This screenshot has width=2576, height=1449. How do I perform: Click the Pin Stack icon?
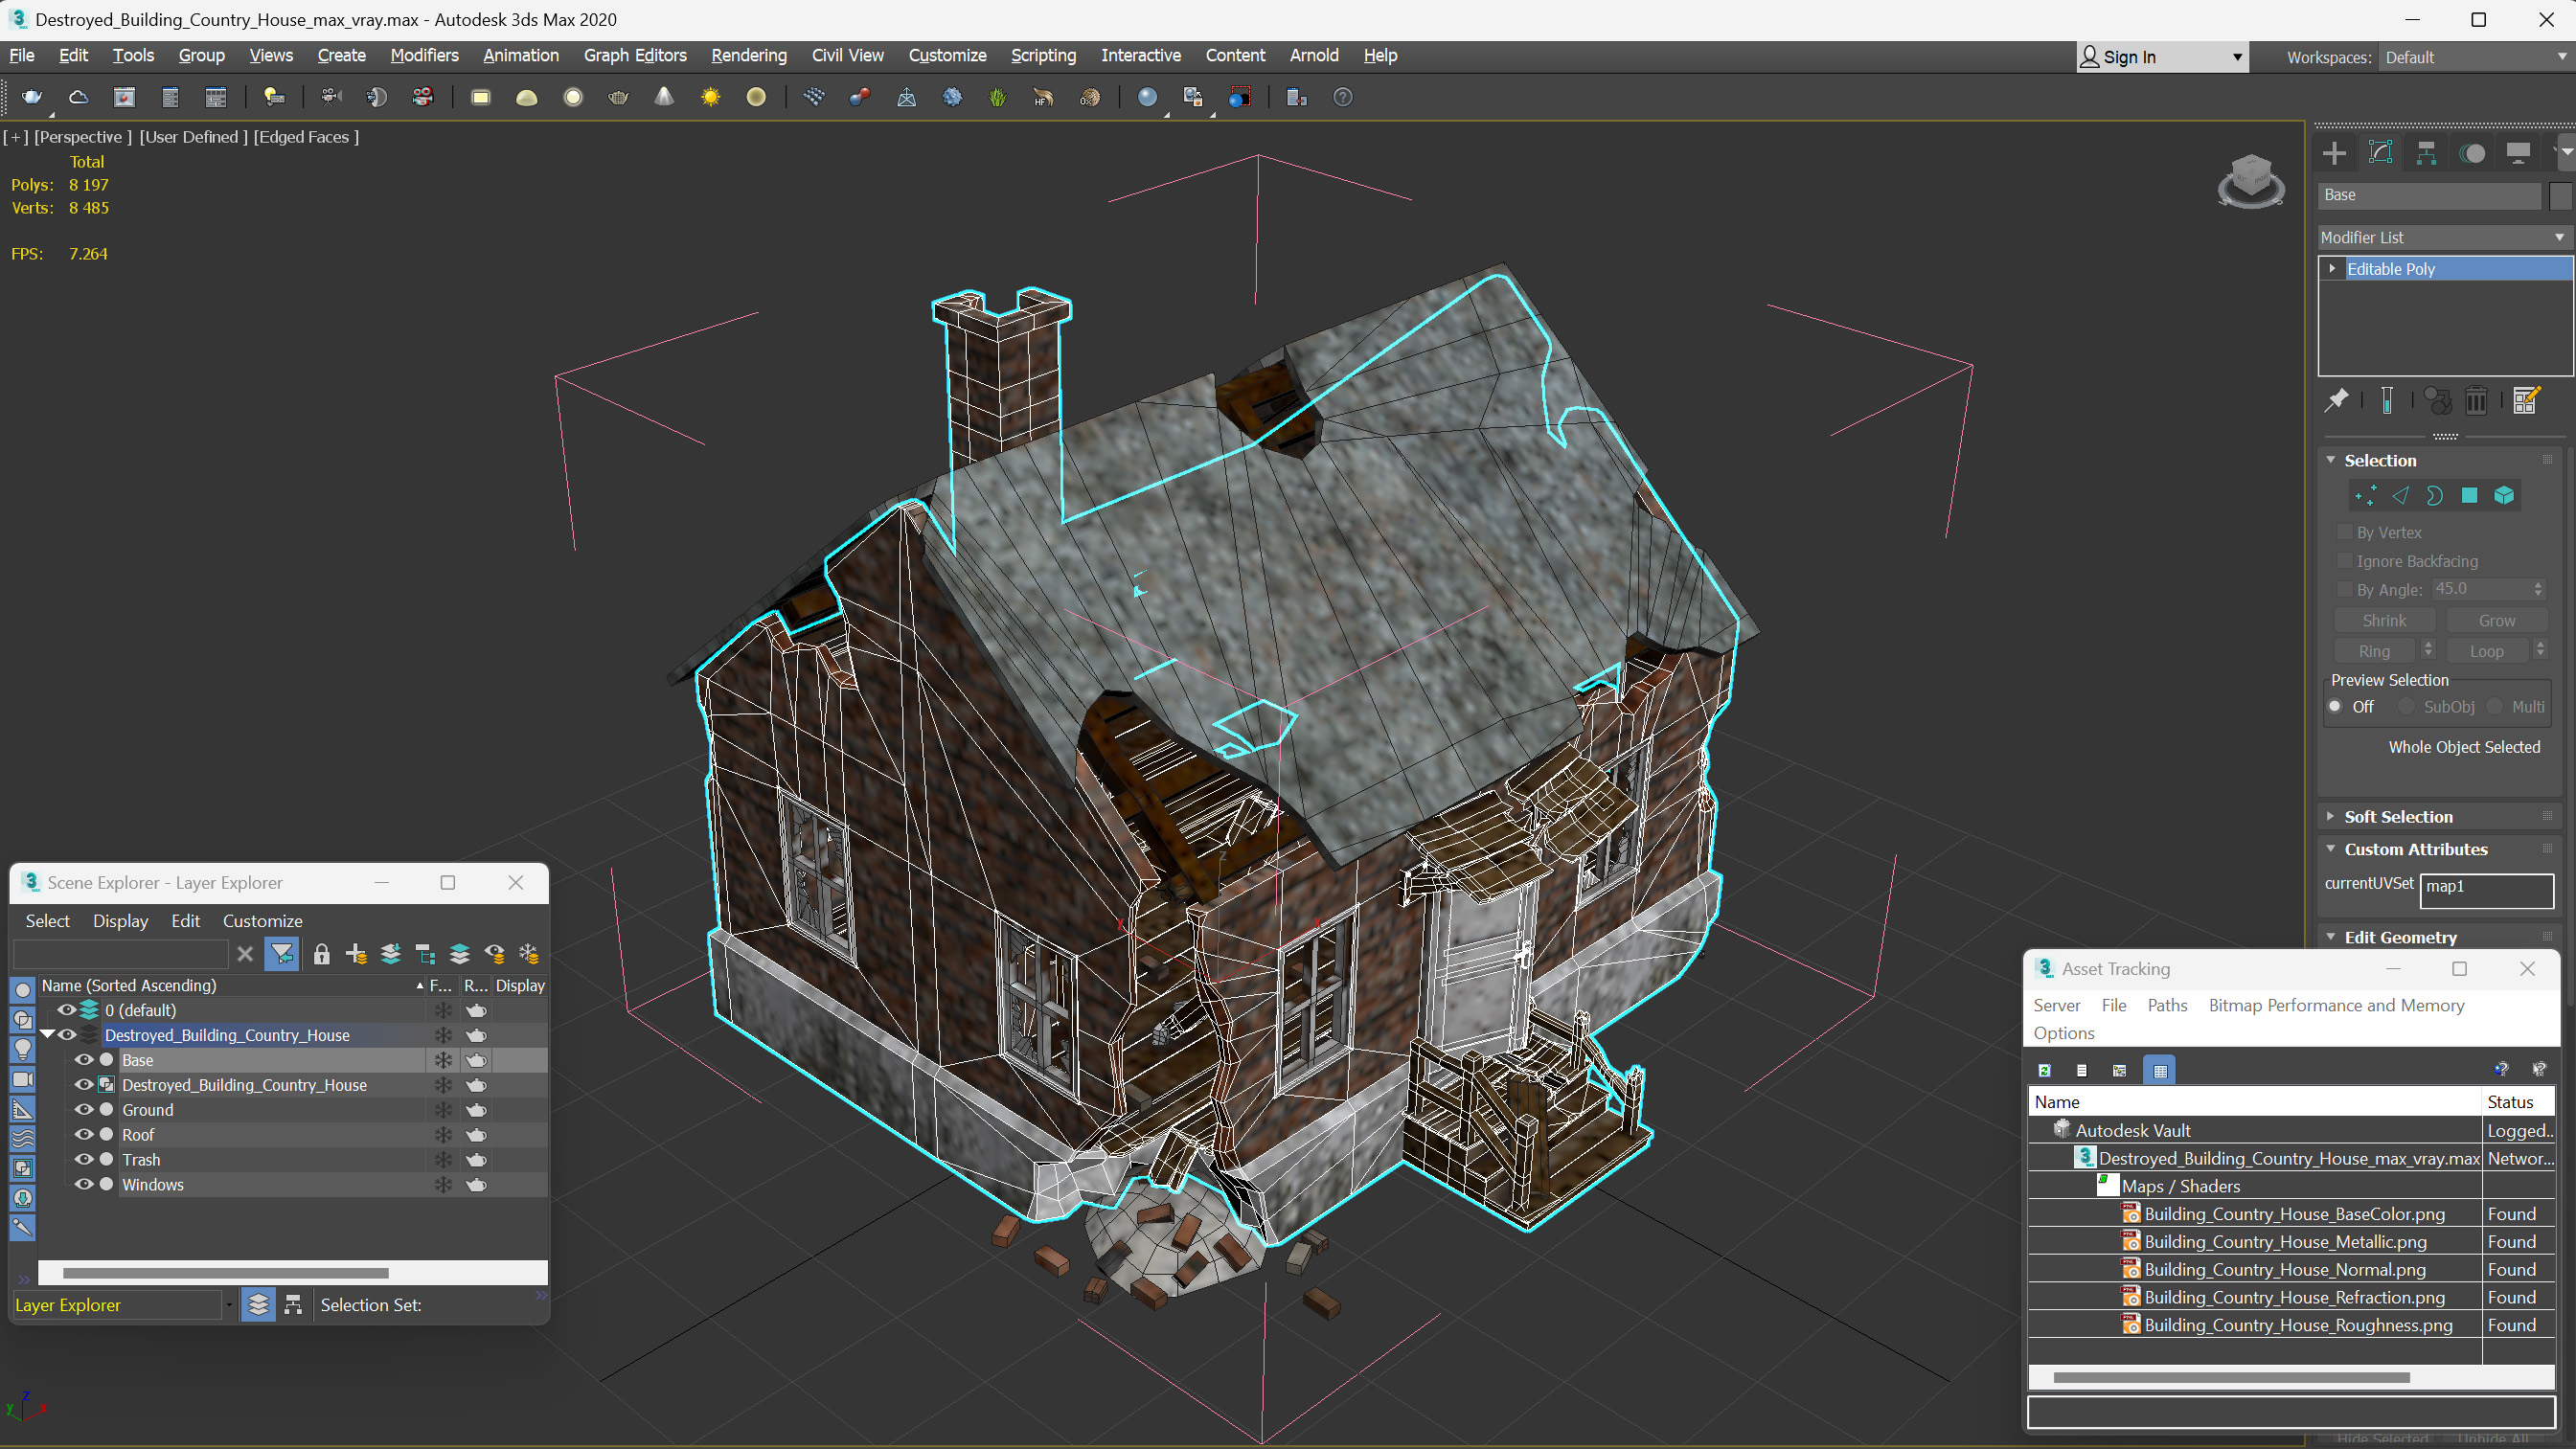click(2336, 401)
